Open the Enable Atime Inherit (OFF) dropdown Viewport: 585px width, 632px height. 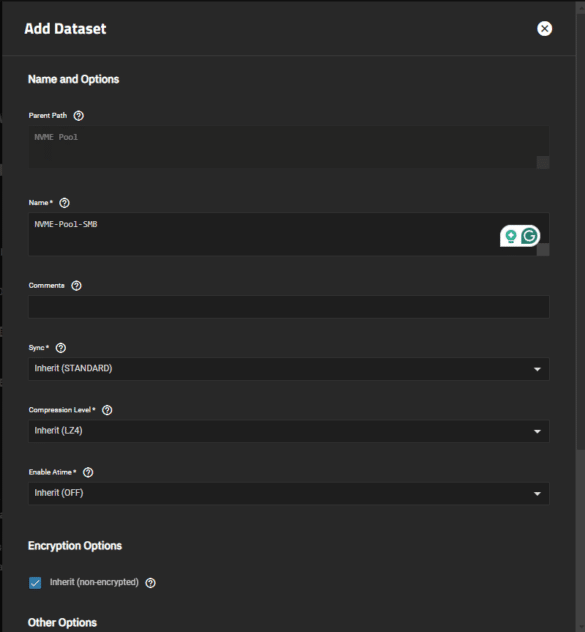[x=289, y=493]
